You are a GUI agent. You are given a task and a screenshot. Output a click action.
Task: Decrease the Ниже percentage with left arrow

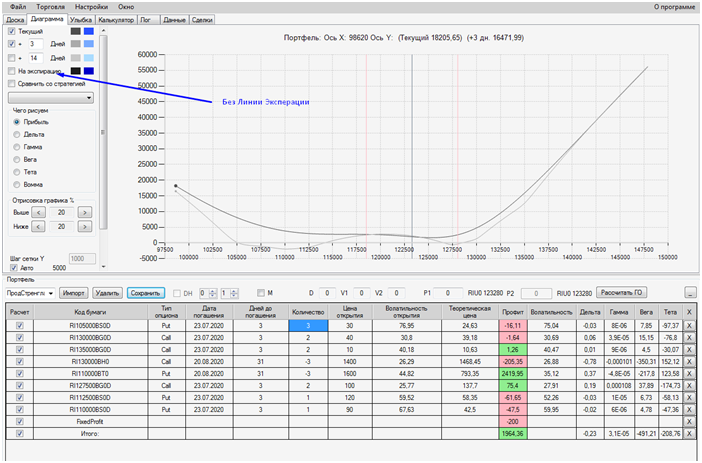[38, 227]
